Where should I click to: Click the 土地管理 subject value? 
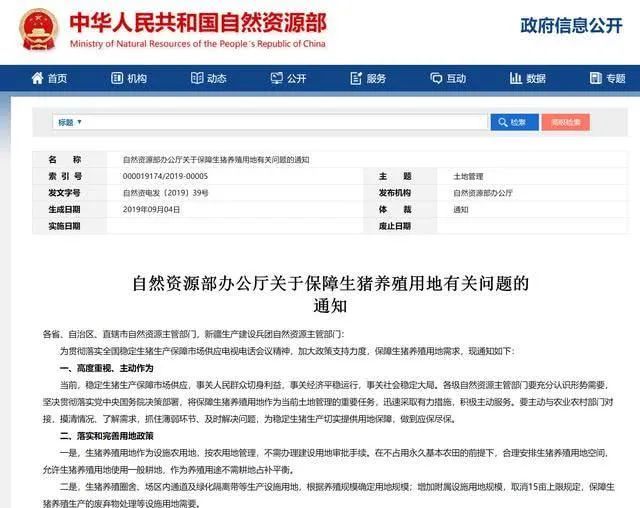point(468,177)
